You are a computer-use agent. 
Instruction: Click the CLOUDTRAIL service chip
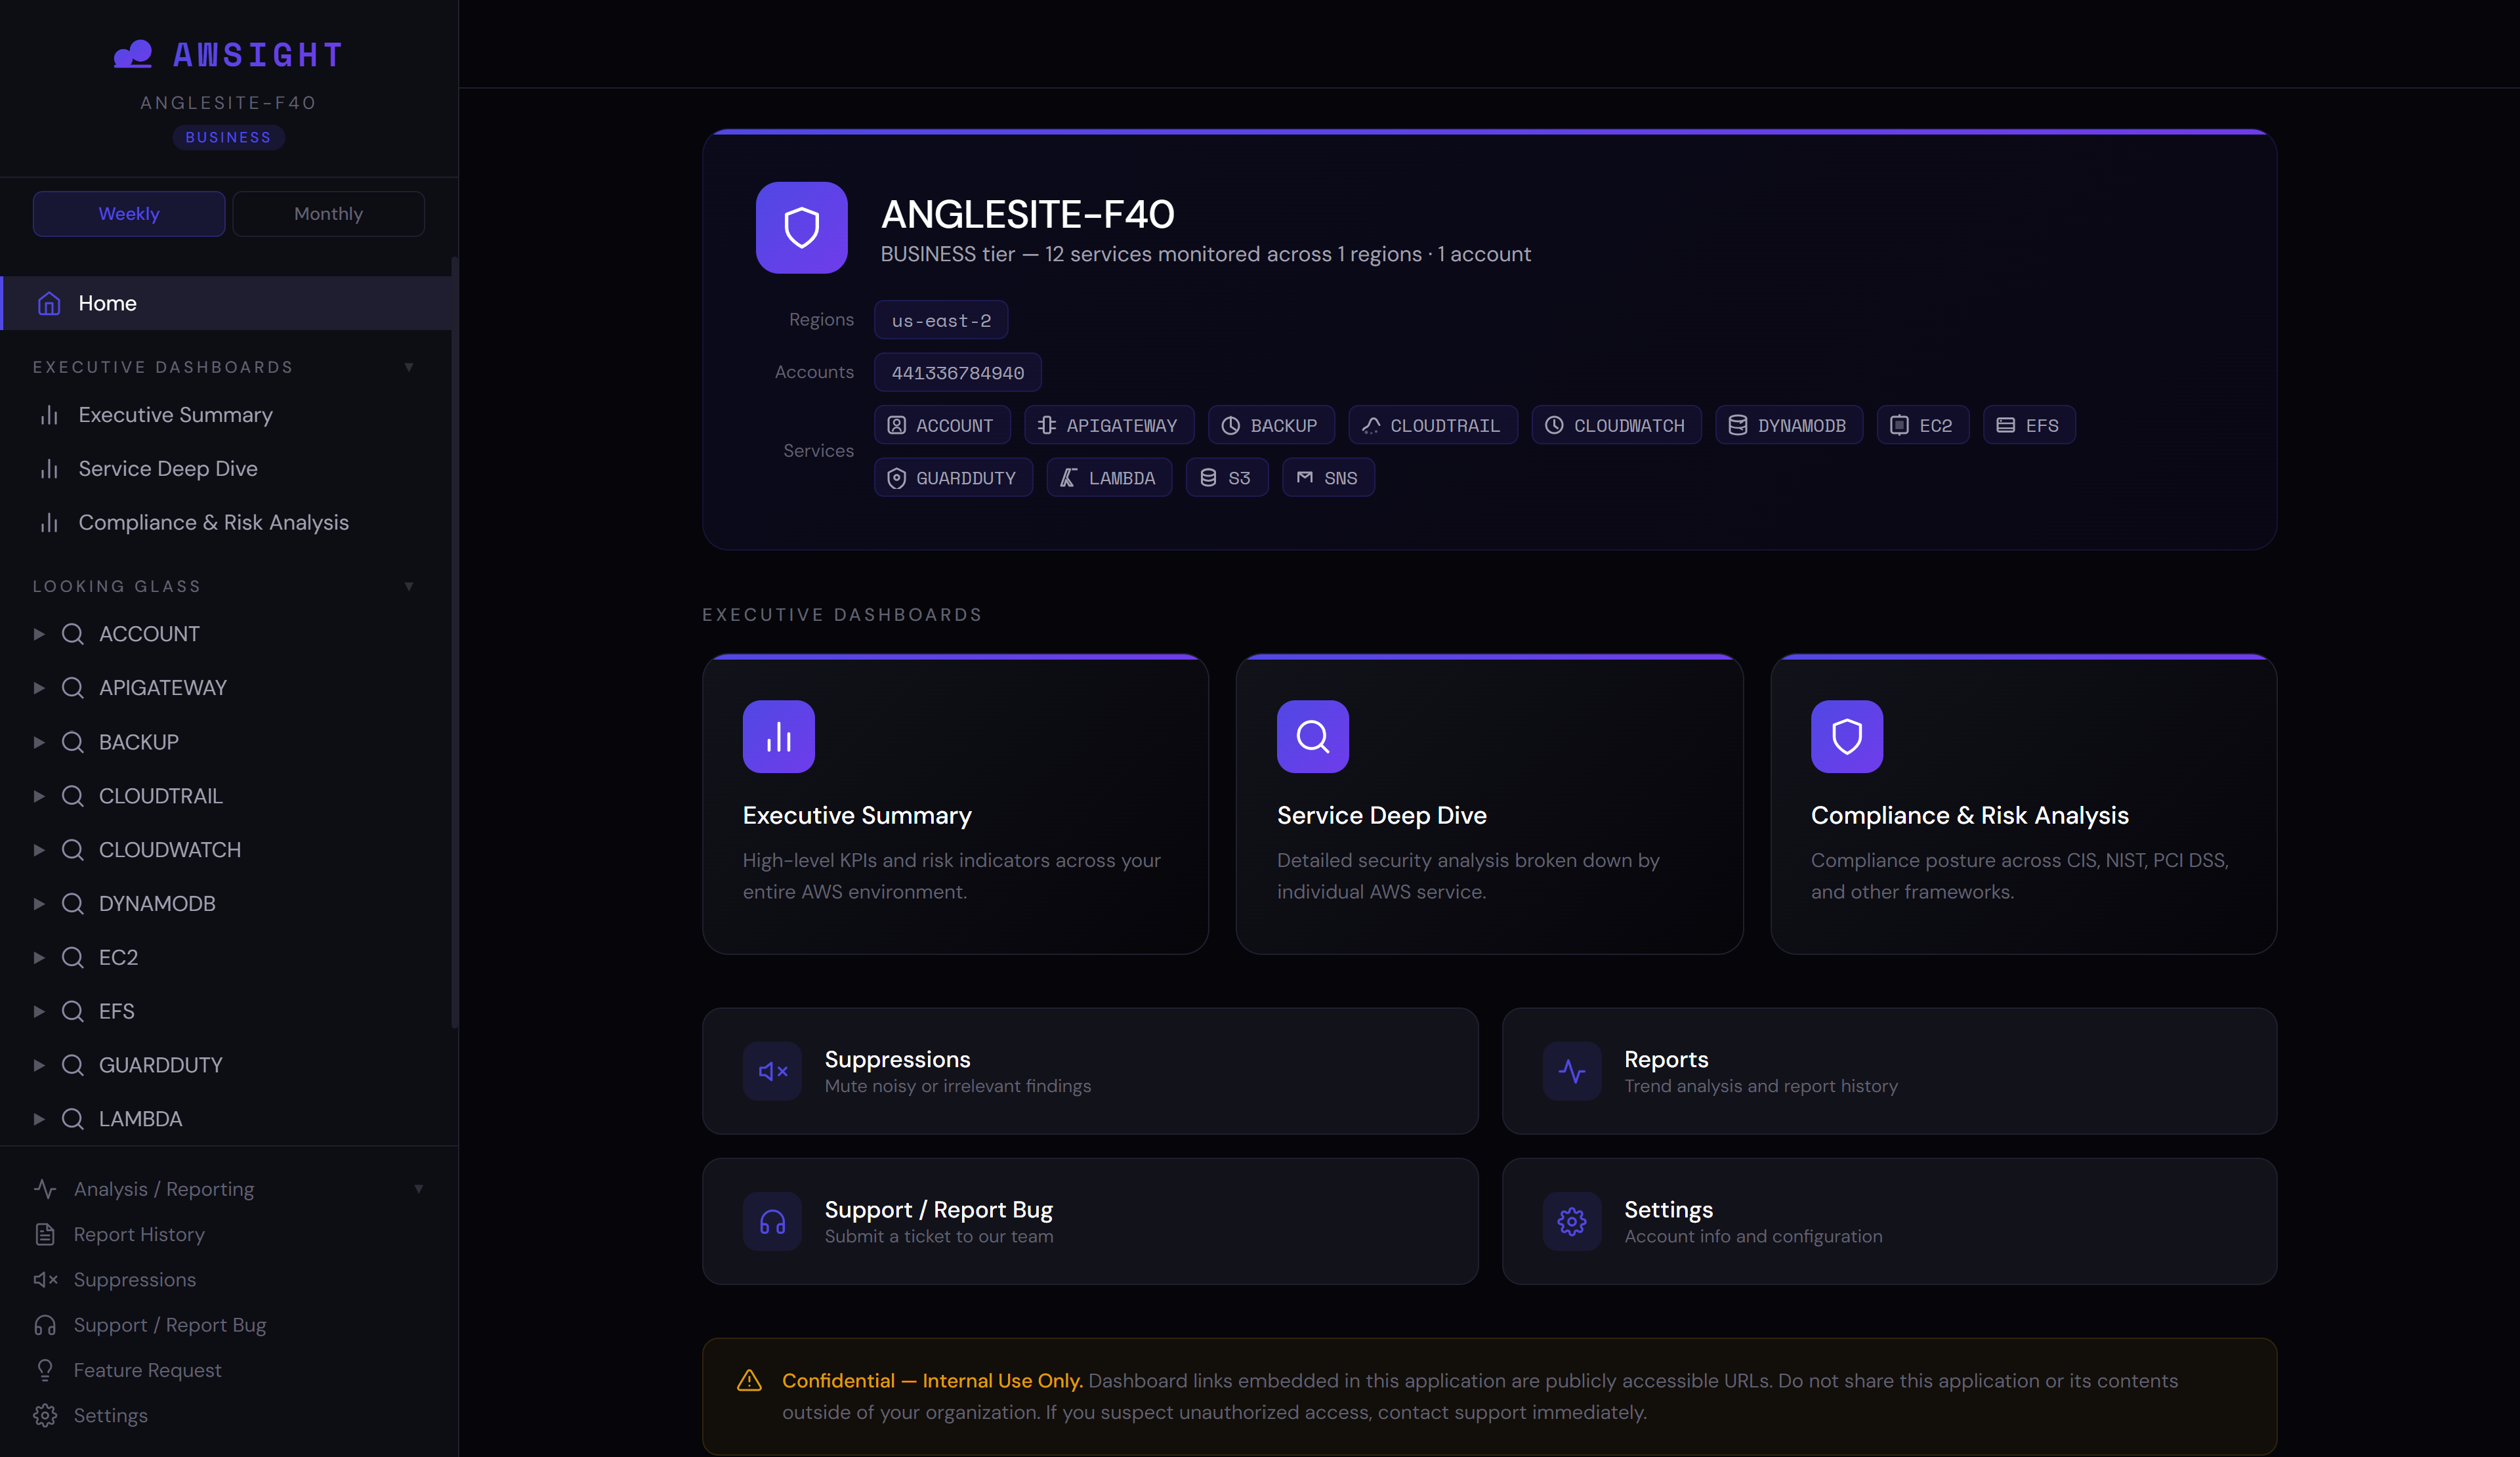click(1433, 426)
